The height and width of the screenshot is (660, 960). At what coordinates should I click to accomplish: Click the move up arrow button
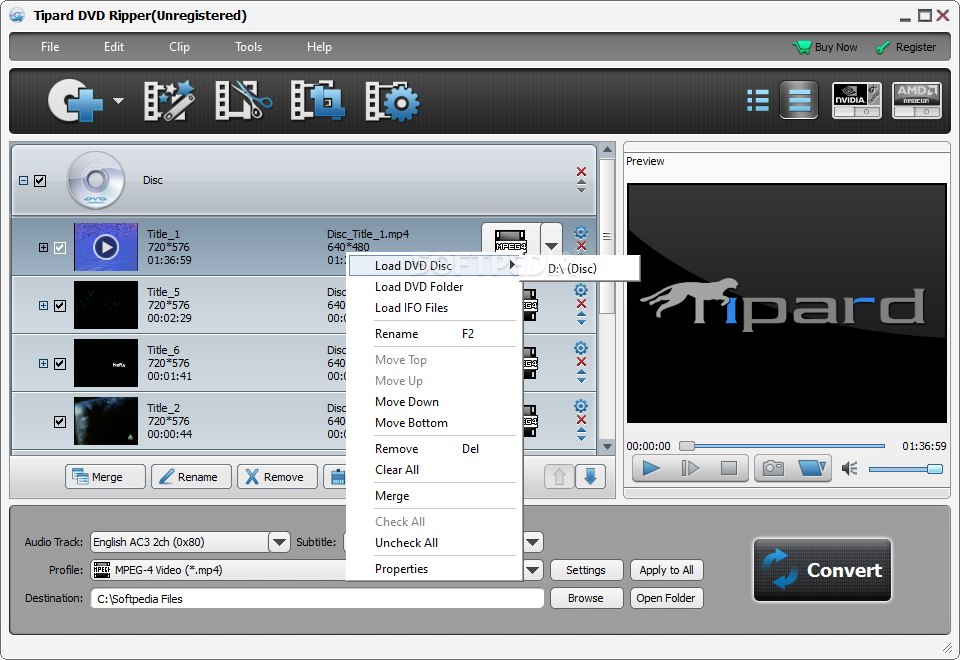pyautogui.click(x=559, y=476)
